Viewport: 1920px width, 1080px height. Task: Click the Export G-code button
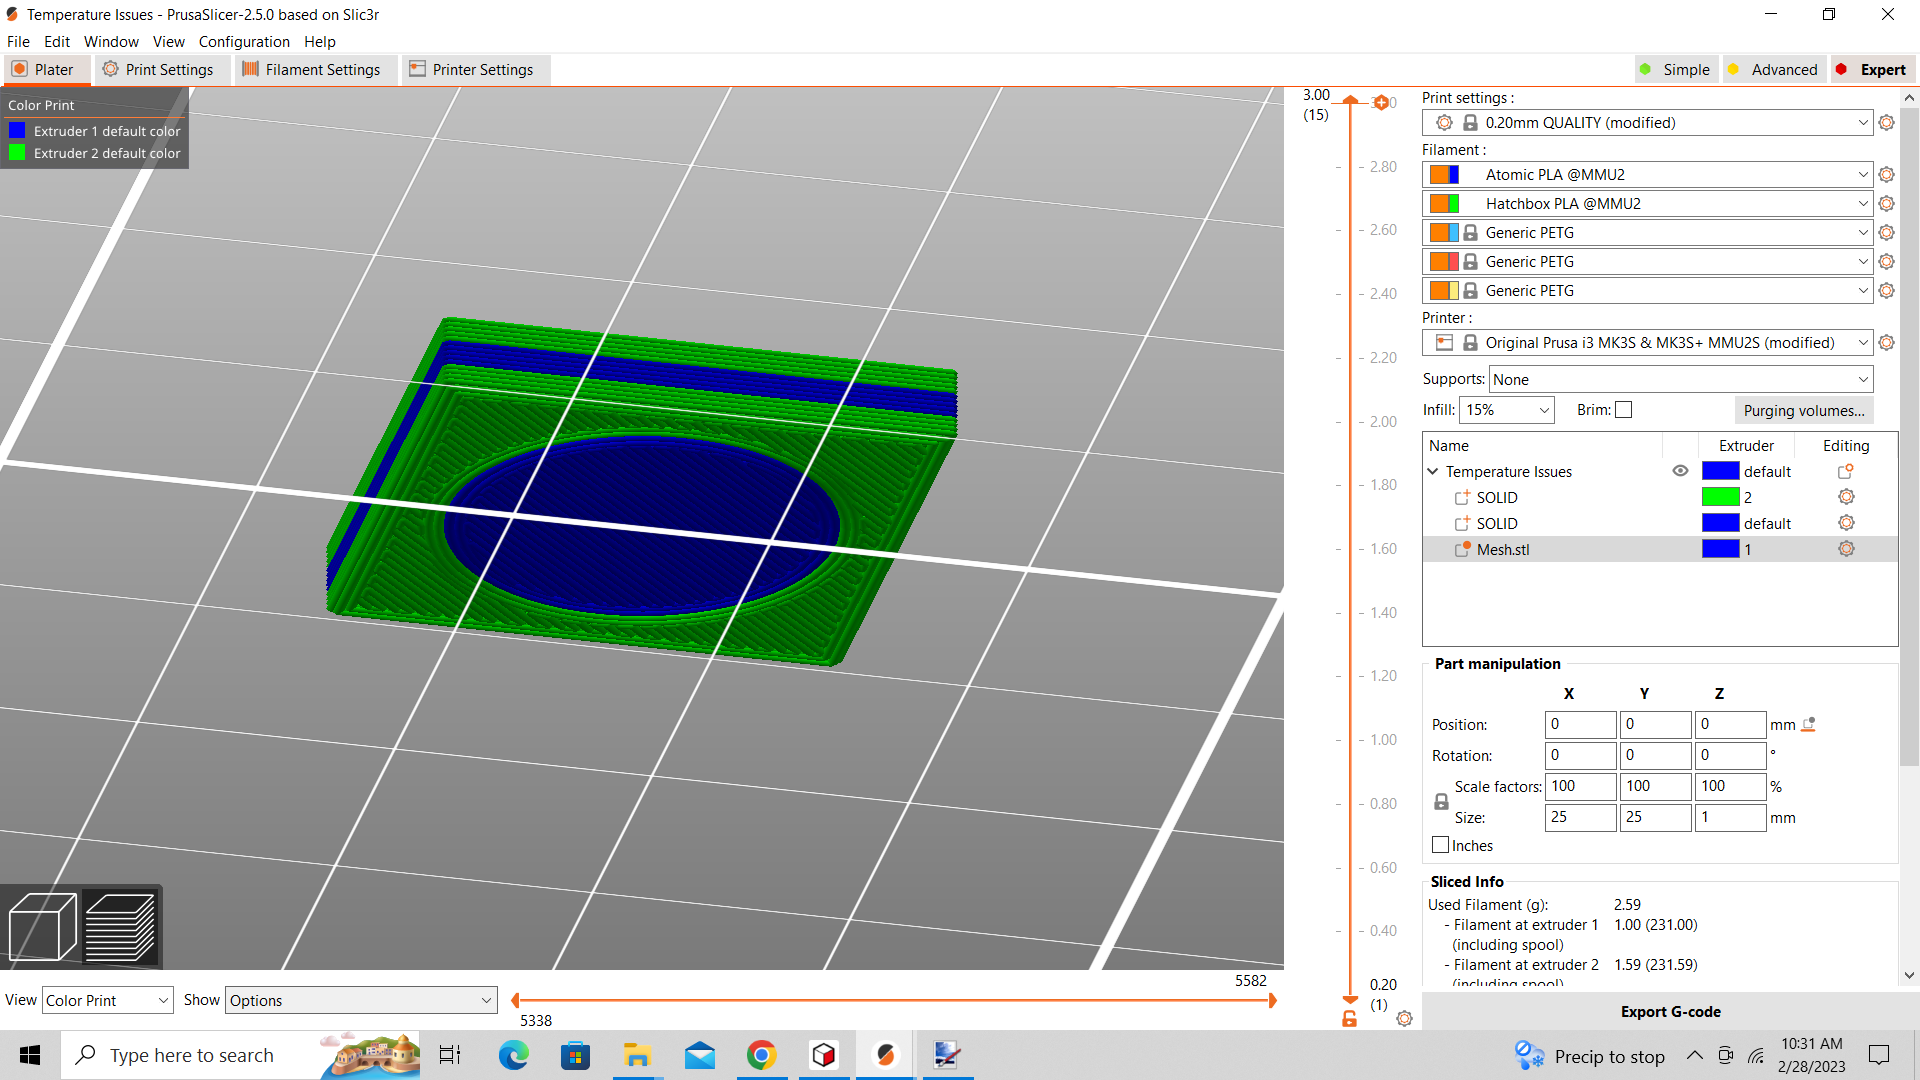pos(1671,1011)
